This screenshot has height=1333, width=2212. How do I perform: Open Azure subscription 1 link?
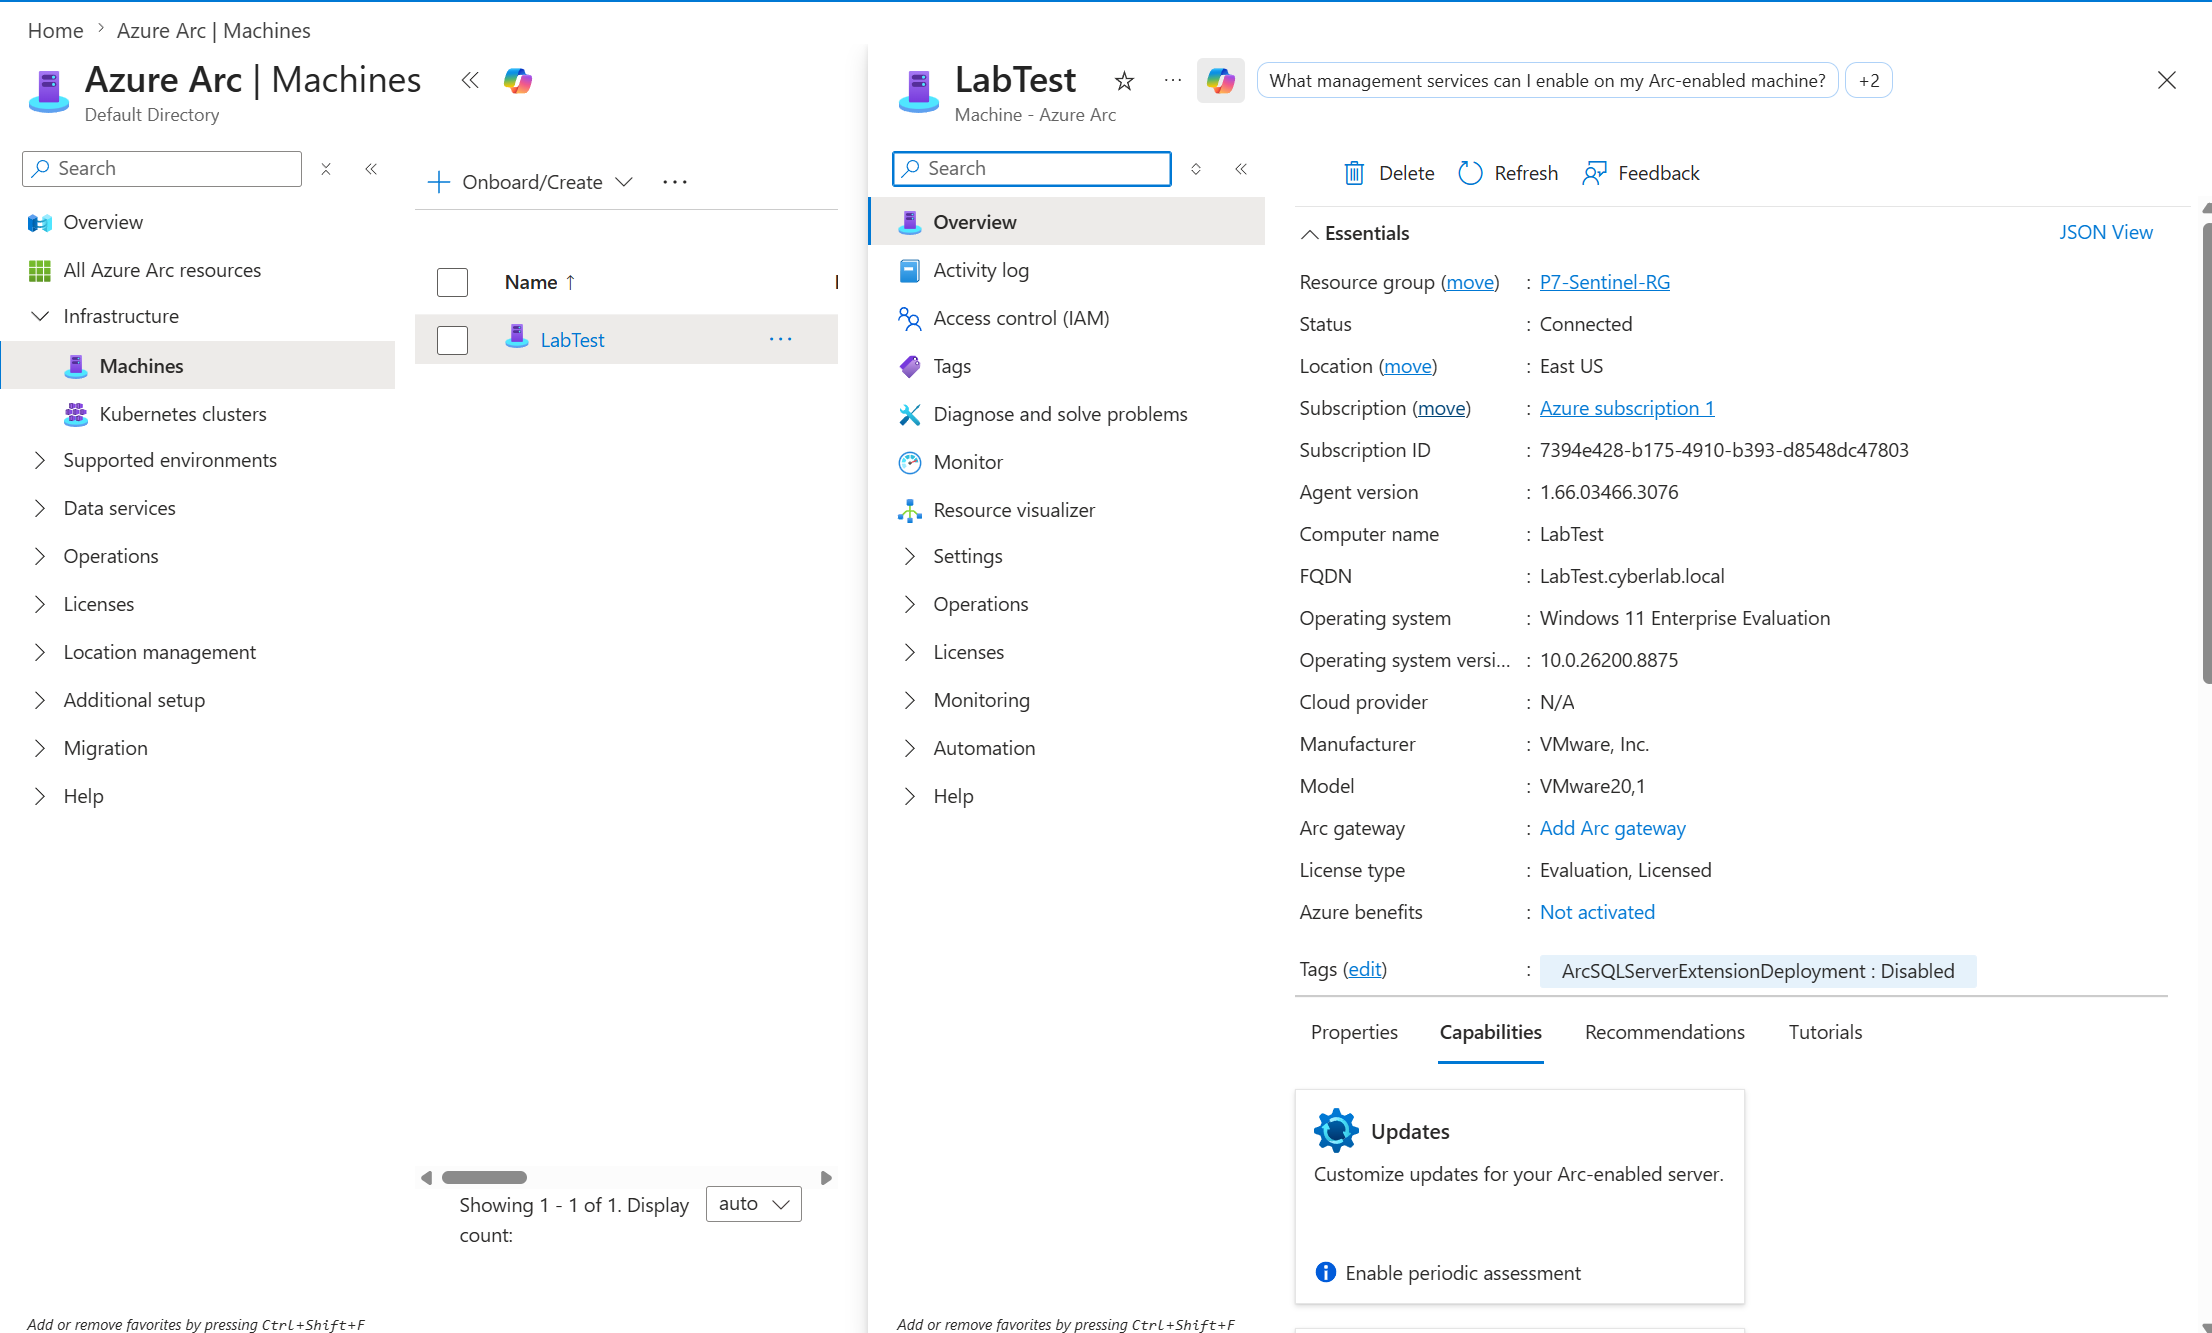(1626, 408)
